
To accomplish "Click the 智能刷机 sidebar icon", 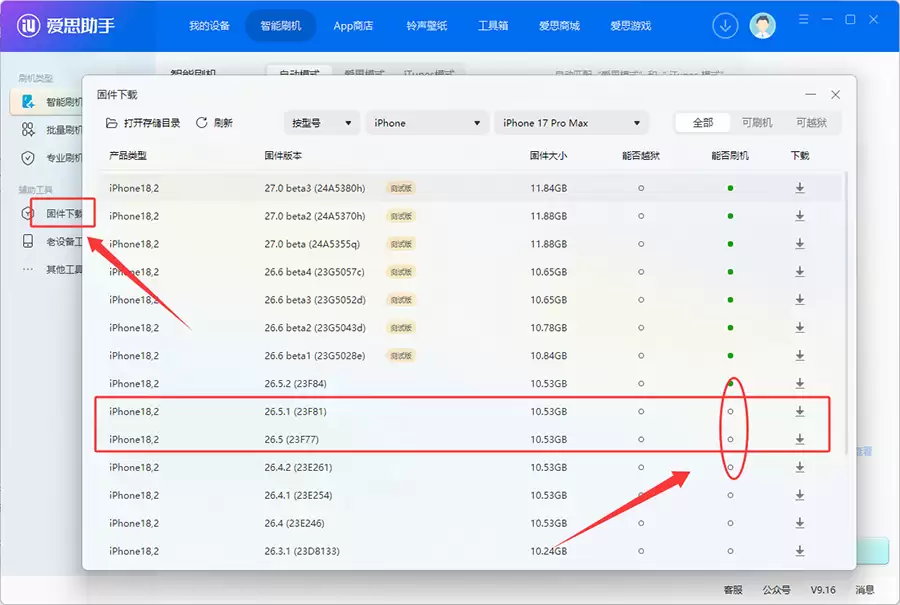I will (28, 102).
